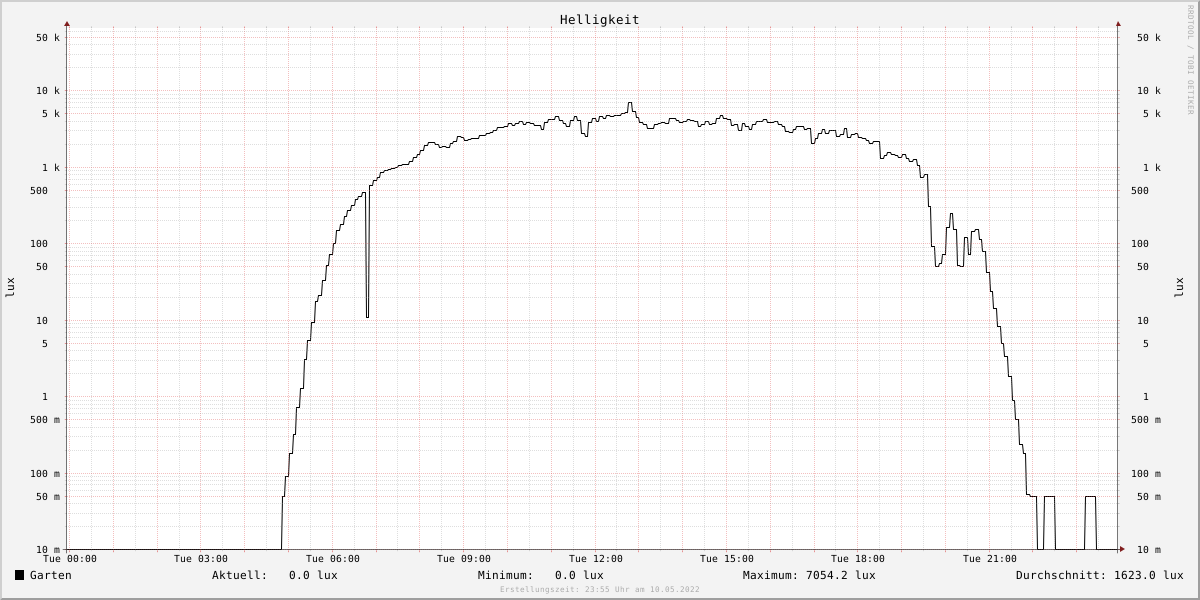Image resolution: width=1200 pixels, height=600 pixels.
Task: Select the "10 m" label on right axis
Action: pos(1149,550)
